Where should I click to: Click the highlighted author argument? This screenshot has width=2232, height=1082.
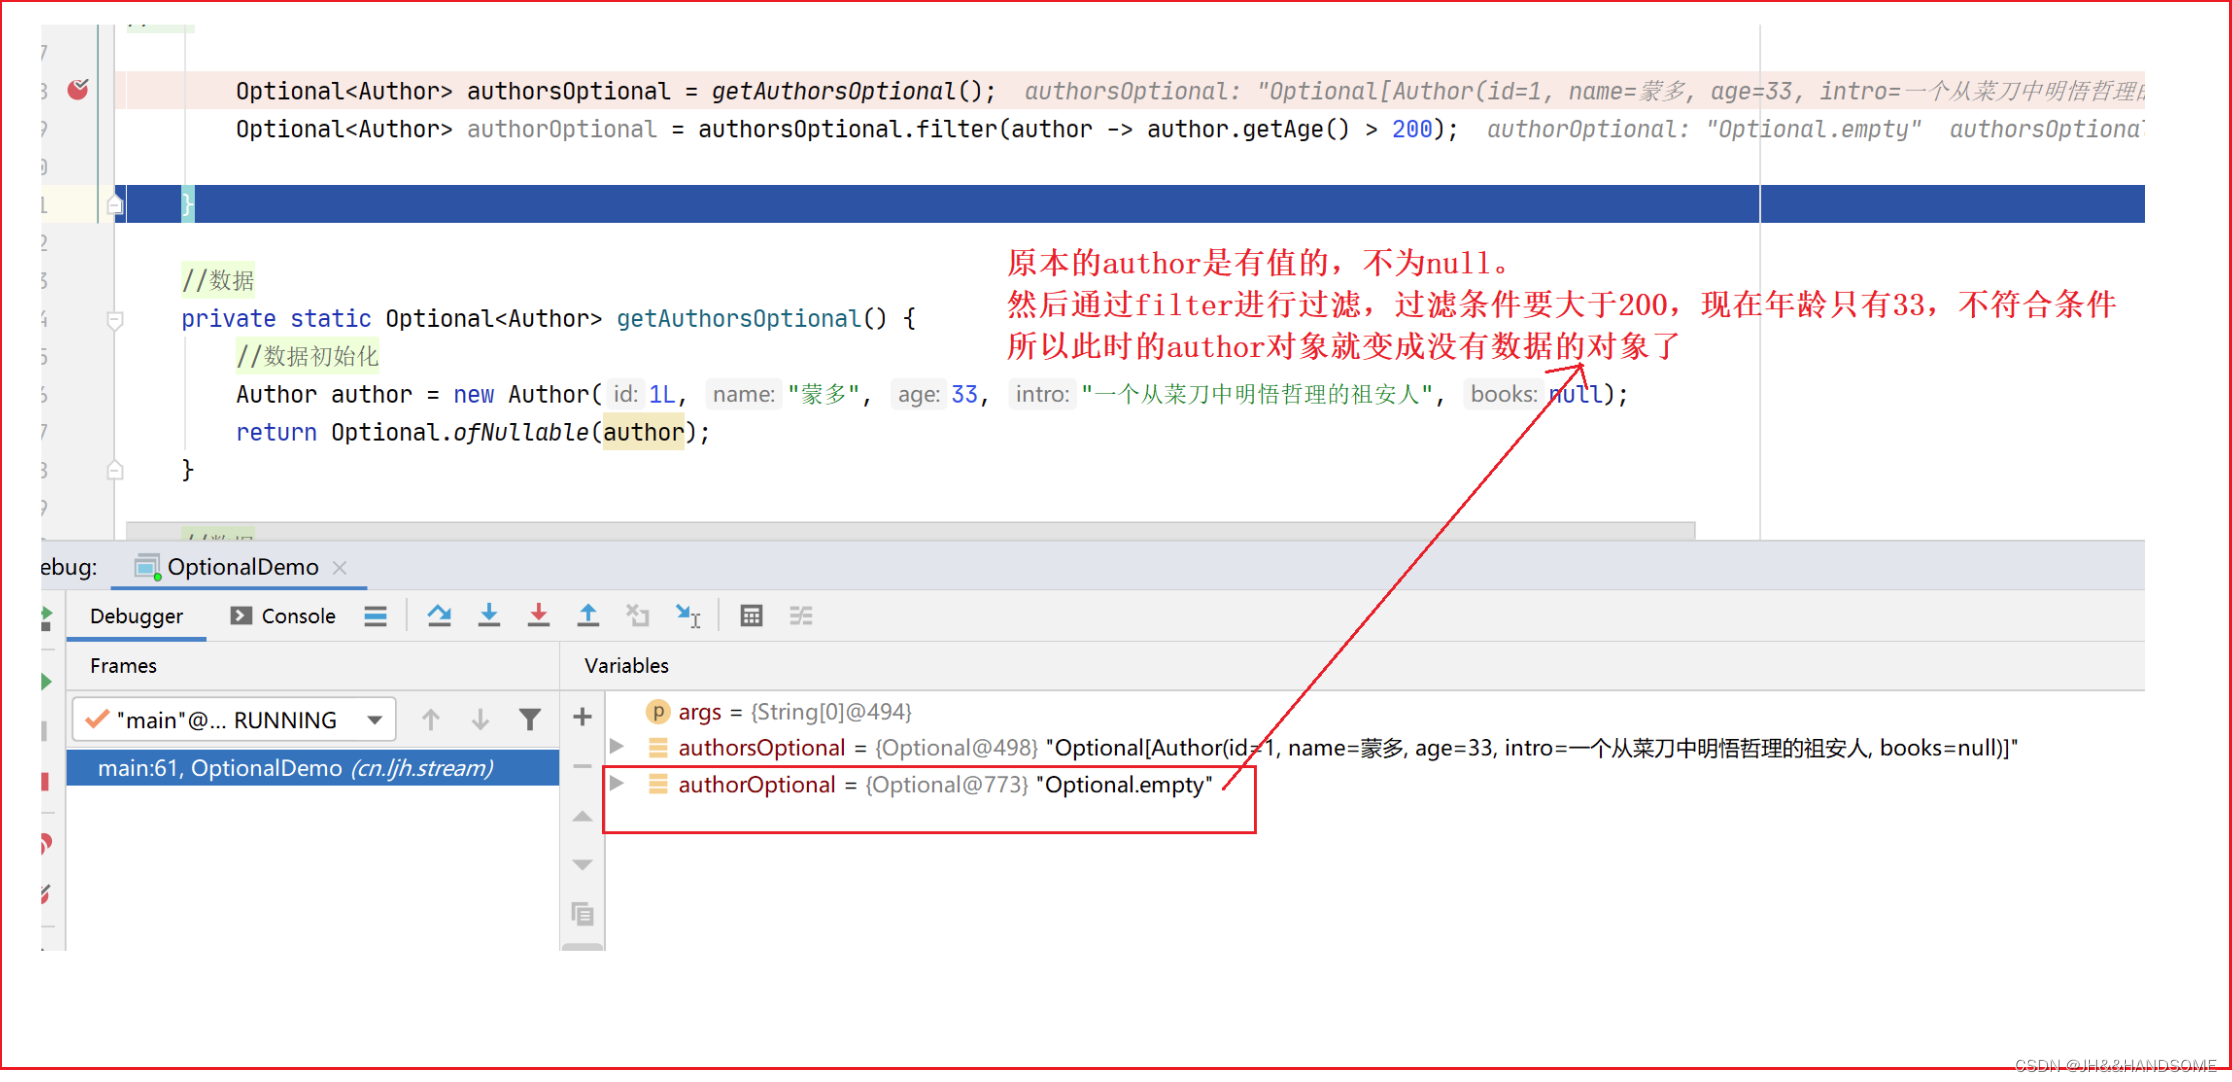click(x=643, y=433)
